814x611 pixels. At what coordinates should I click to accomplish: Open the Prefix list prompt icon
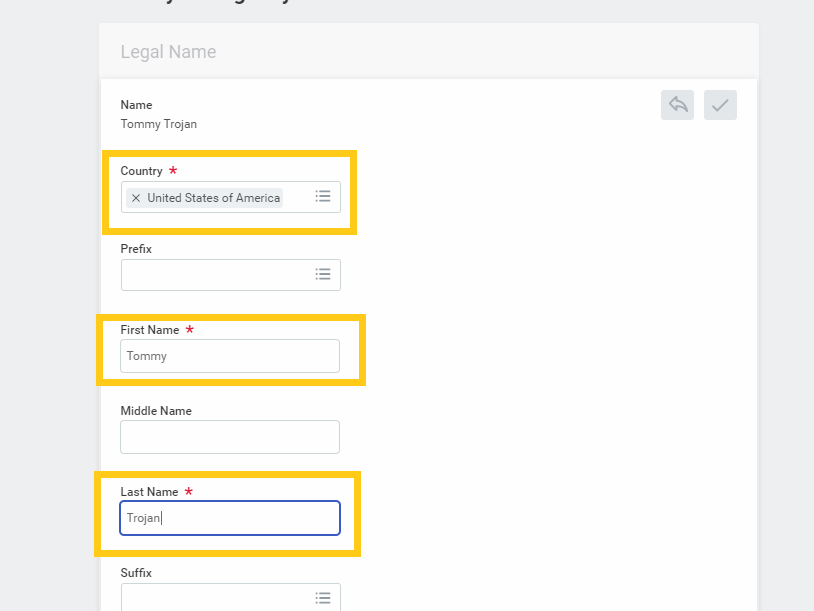pyautogui.click(x=323, y=274)
